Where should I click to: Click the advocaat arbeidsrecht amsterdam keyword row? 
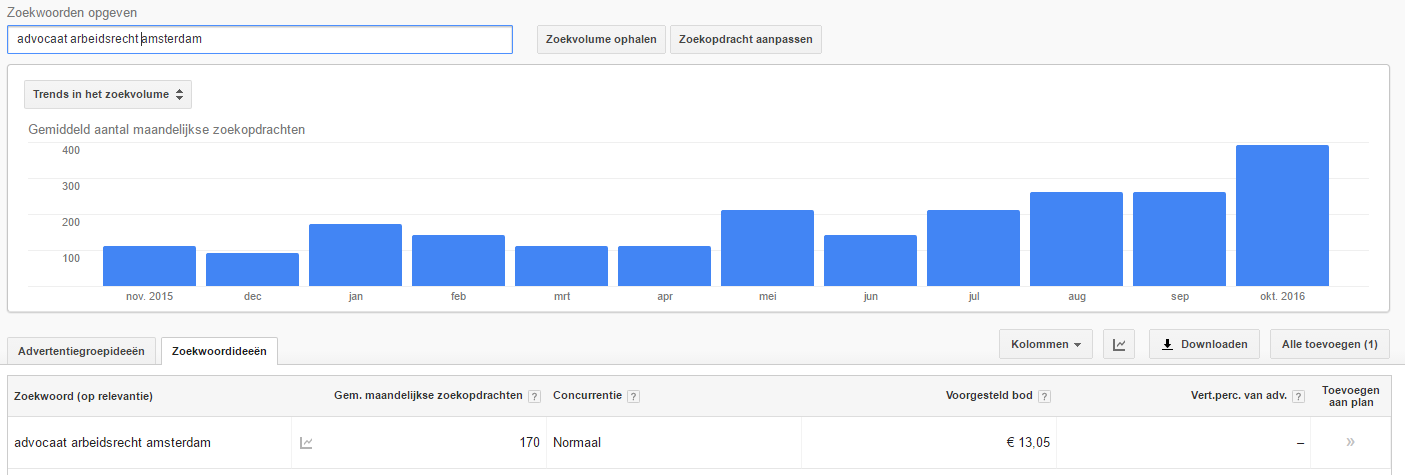pyautogui.click(x=112, y=443)
